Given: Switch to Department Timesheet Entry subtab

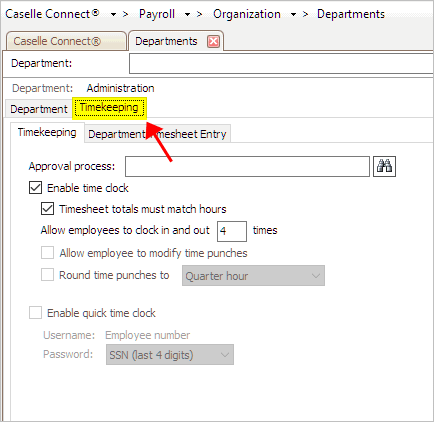Looking at the screenshot, I should pyautogui.click(x=157, y=134).
